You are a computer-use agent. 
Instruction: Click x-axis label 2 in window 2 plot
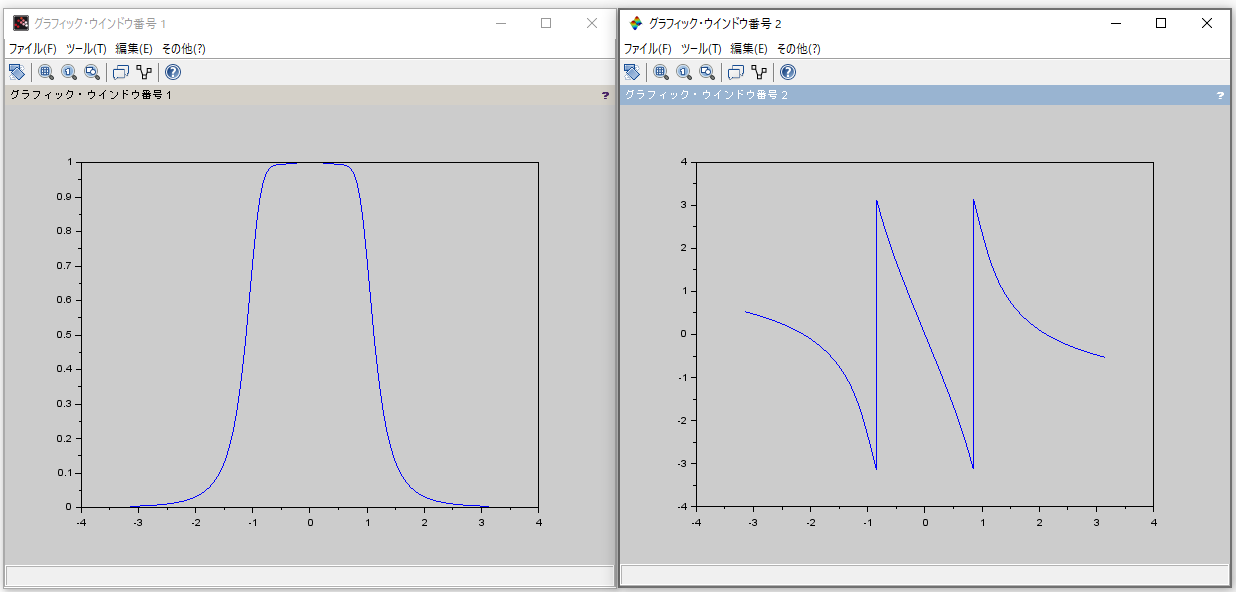pyautogui.click(x=1039, y=522)
